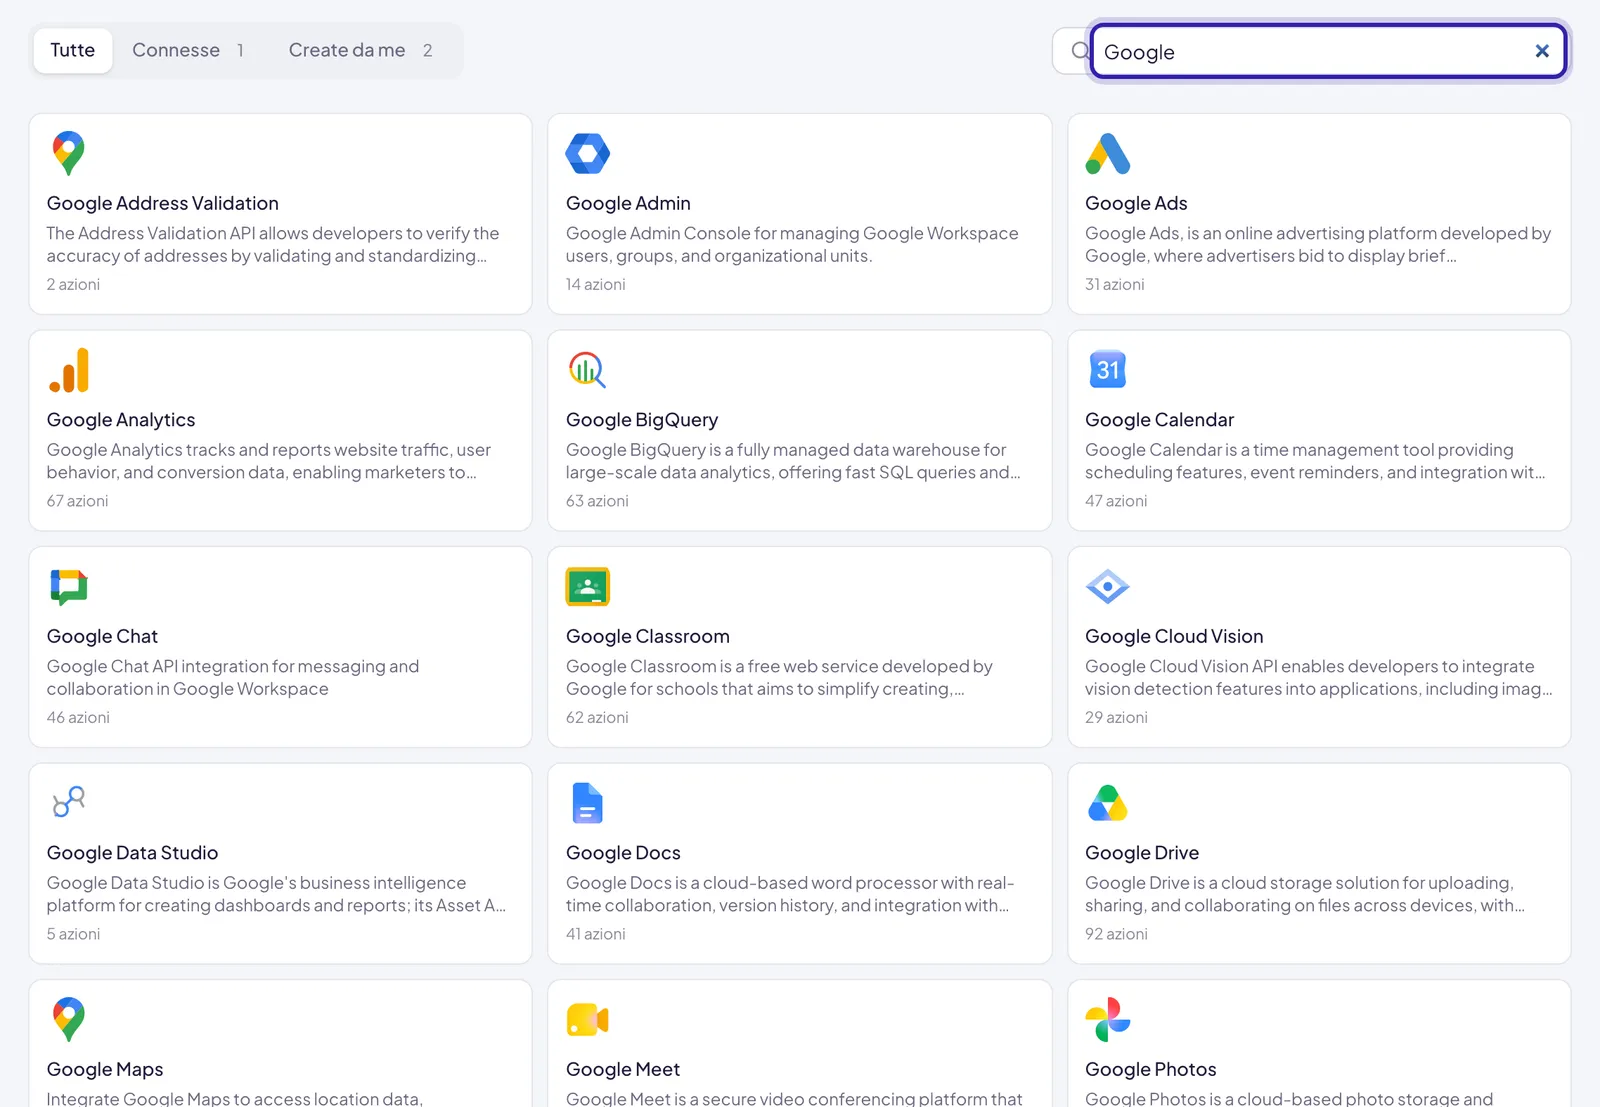Image resolution: width=1600 pixels, height=1107 pixels.
Task: Choose the Google Classroom title
Action: pos(648,636)
